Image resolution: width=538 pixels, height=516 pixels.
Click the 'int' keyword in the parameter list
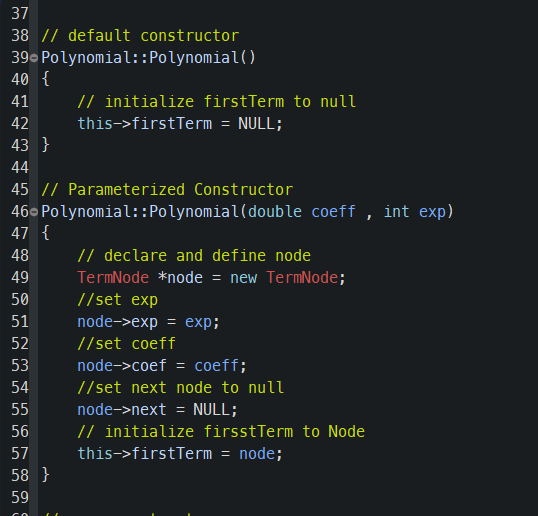(396, 212)
